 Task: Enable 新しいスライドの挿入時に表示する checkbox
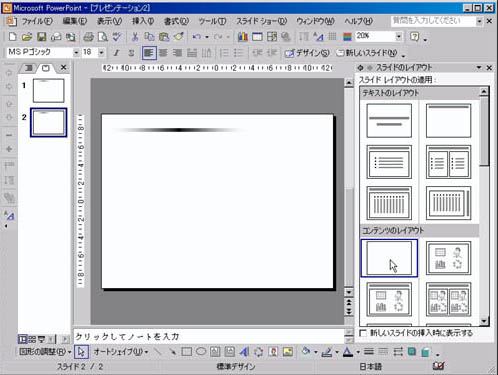[363, 333]
